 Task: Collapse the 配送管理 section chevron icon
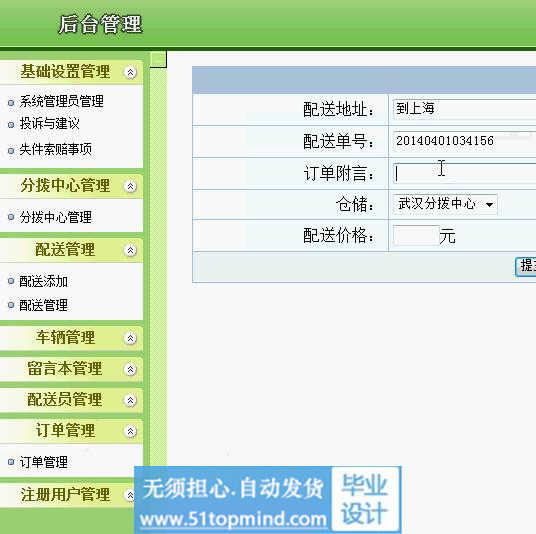click(130, 250)
